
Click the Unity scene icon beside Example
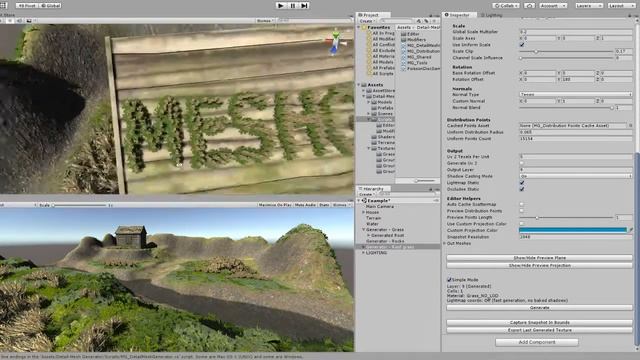click(364, 201)
